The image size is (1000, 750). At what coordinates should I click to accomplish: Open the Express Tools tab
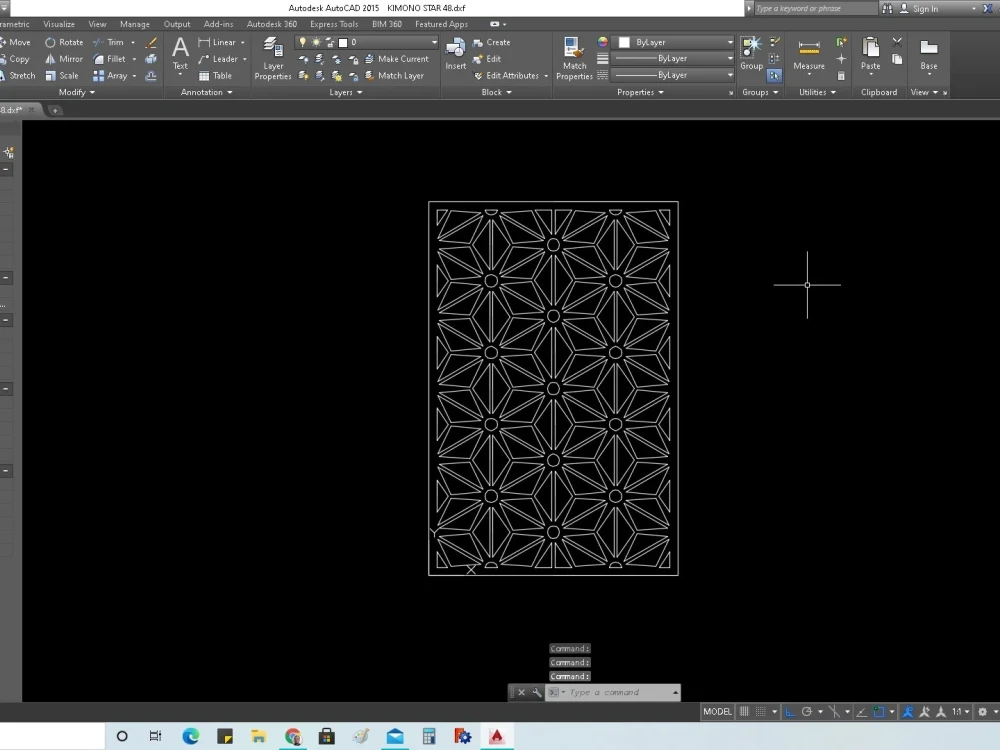(x=334, y=24)
